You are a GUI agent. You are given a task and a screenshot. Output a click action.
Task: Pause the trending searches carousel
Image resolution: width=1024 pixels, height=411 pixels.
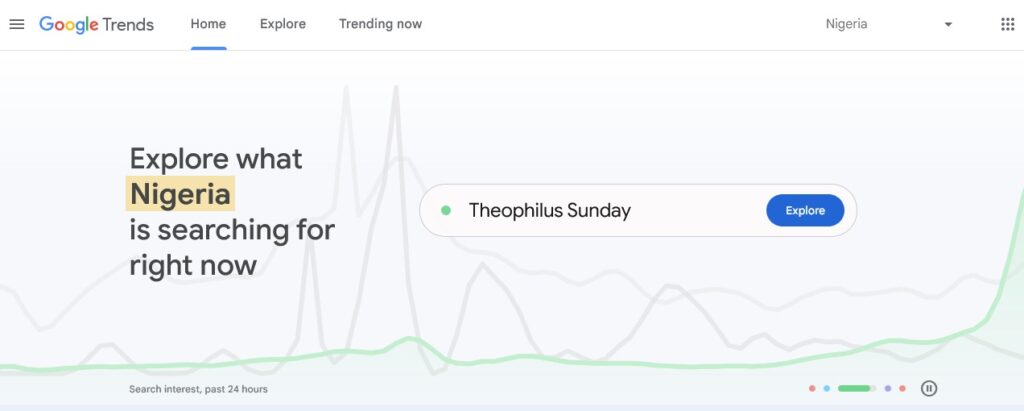point(929,388)
